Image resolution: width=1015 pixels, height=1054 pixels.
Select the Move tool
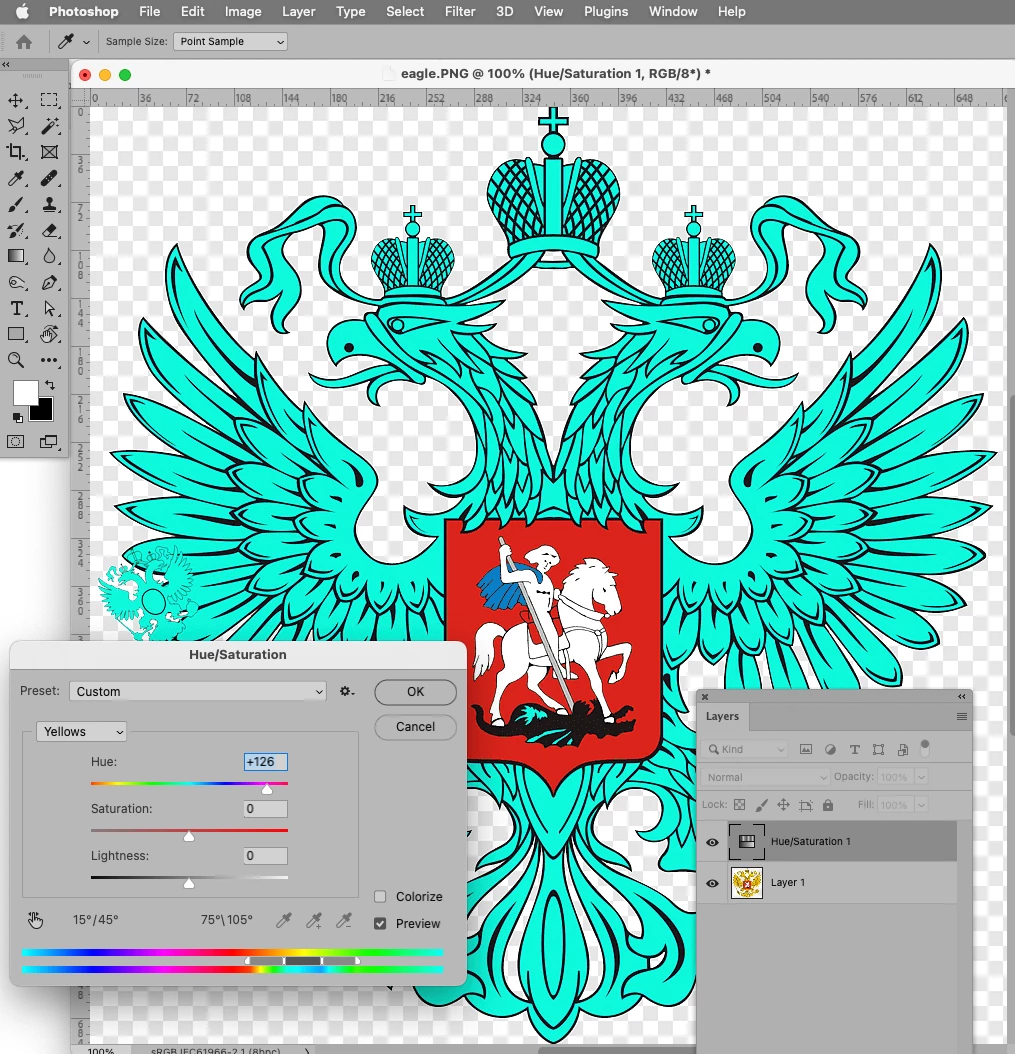point(16,100)
